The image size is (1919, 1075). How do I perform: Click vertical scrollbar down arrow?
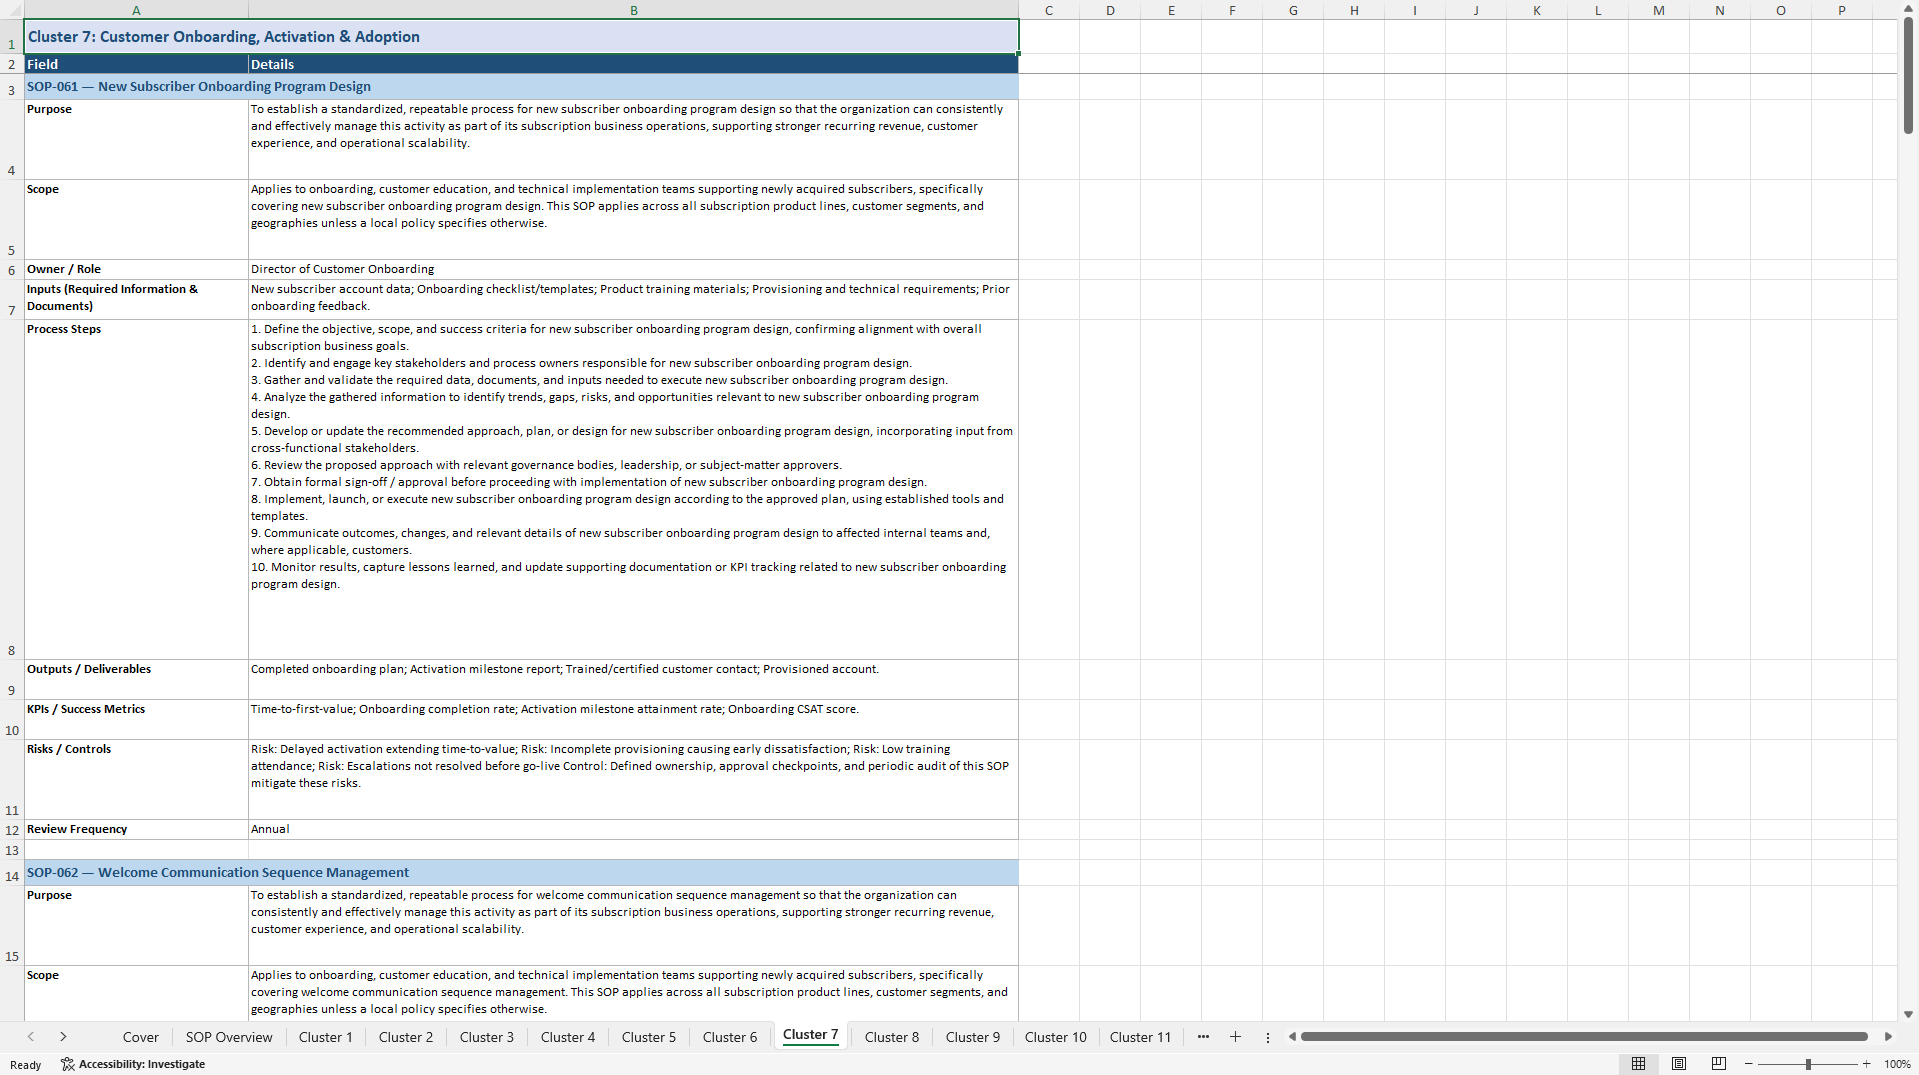point(1908,1014)
